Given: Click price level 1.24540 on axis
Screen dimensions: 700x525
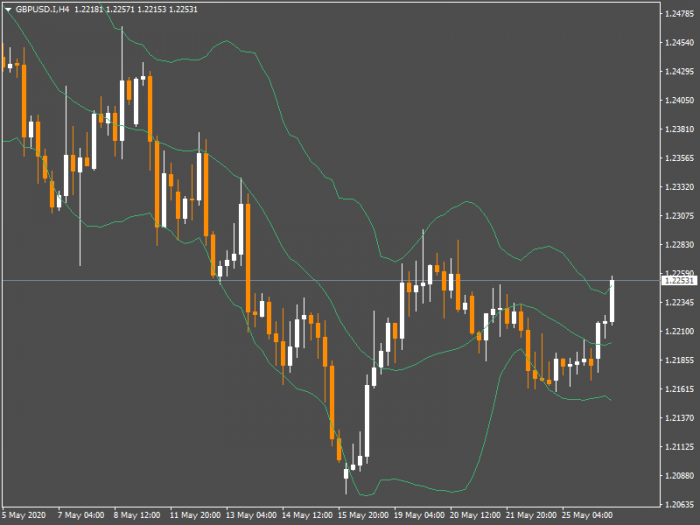Looking at the screenshot, I should 679,42.
